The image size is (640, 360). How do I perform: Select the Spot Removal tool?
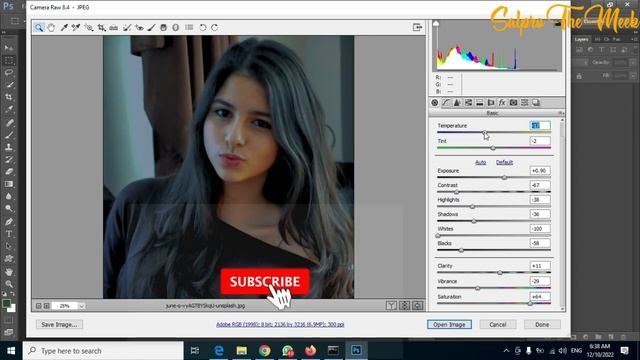click(127, 27)
